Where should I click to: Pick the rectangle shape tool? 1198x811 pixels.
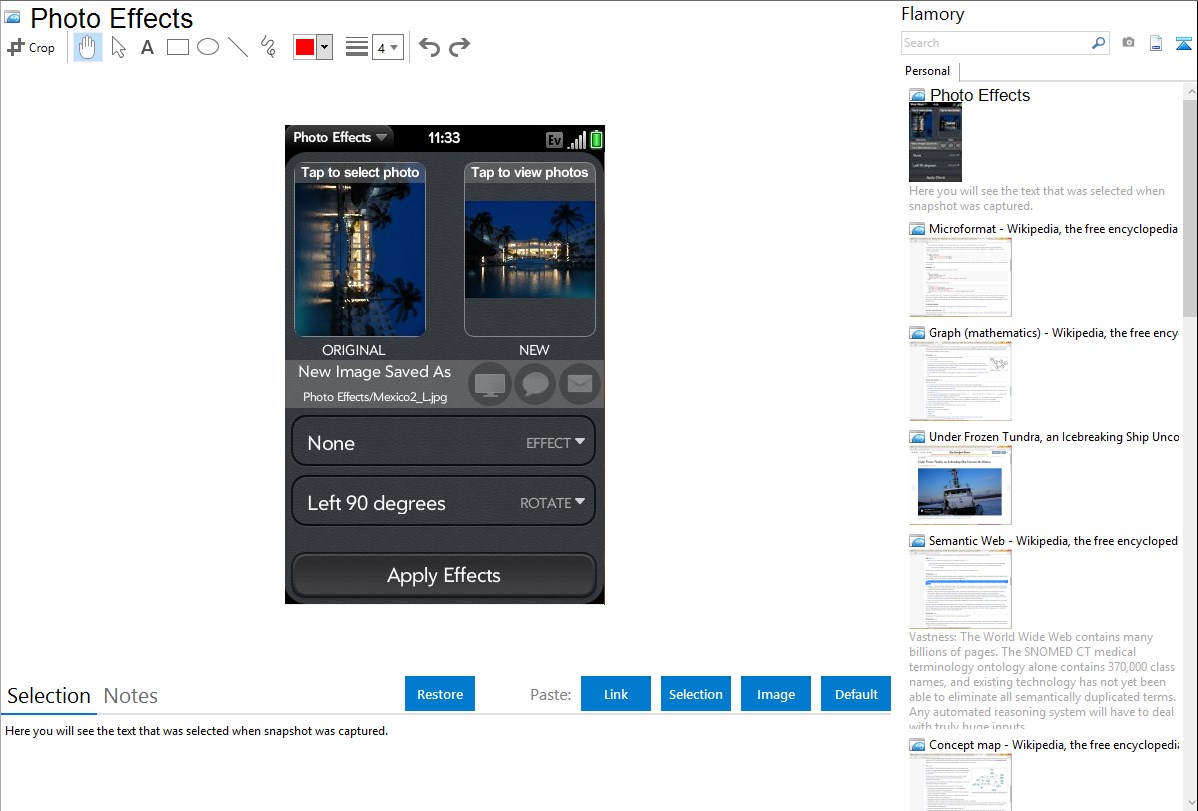(x=177, y=47)
